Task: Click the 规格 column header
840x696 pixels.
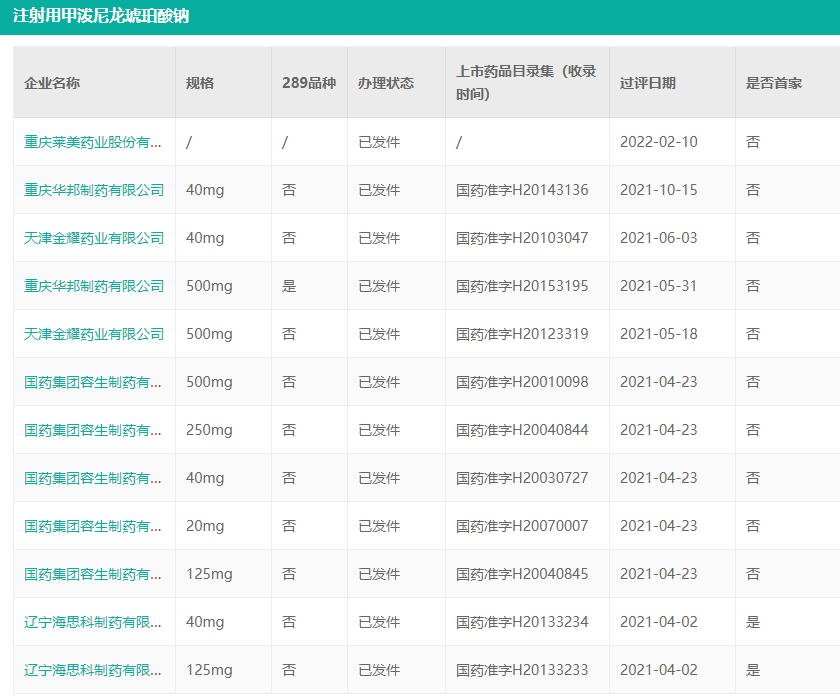Action: pos(200,83)
